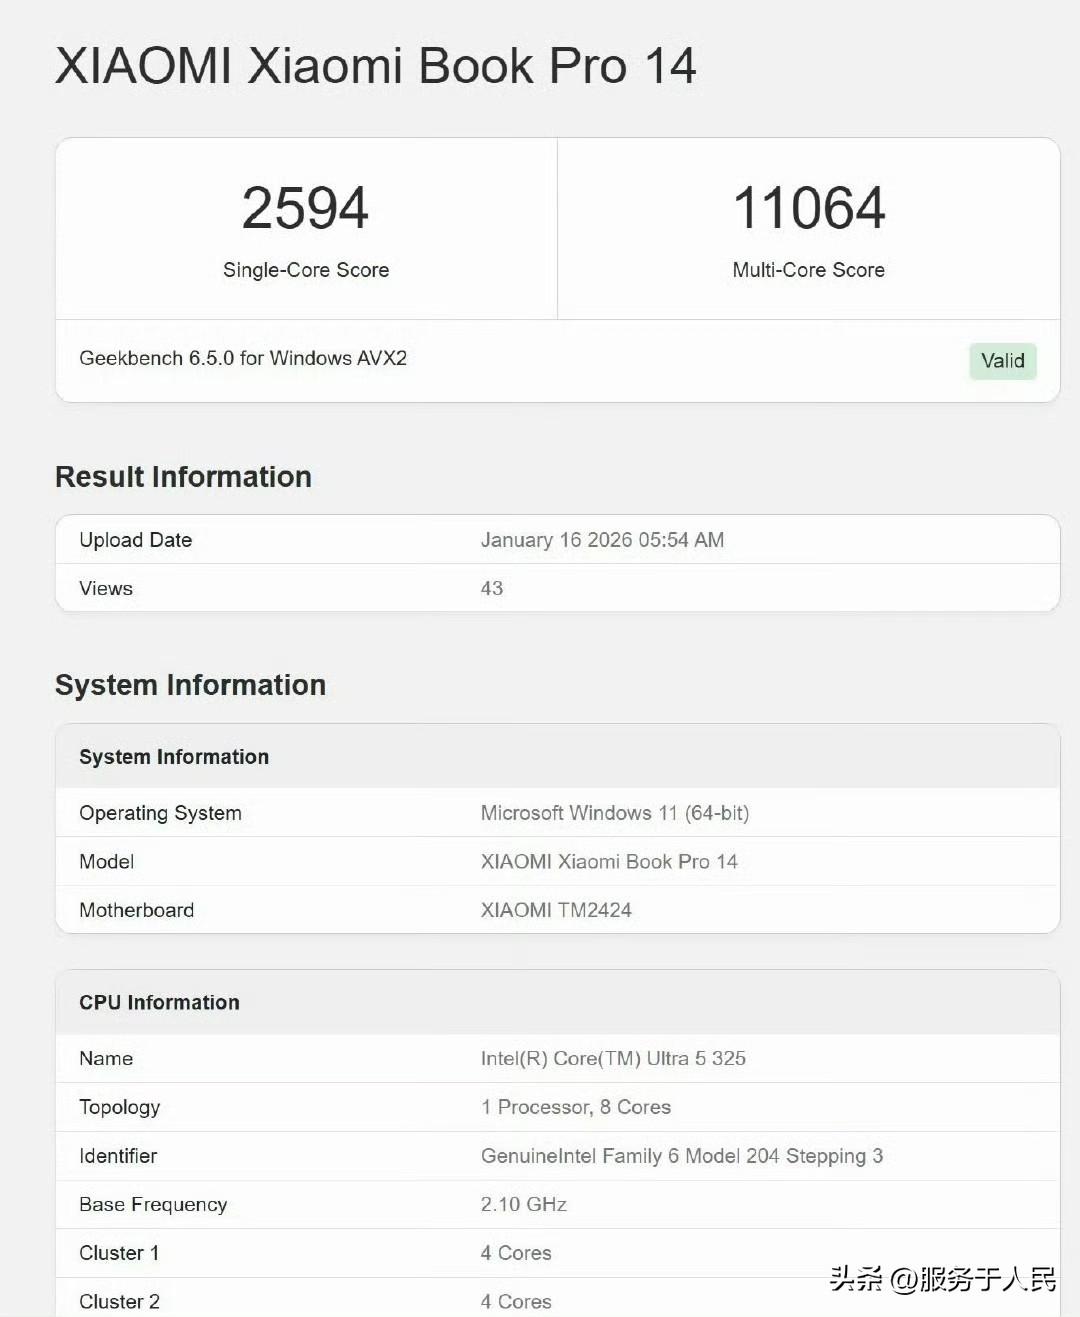Click the Motherboard label

136,910
